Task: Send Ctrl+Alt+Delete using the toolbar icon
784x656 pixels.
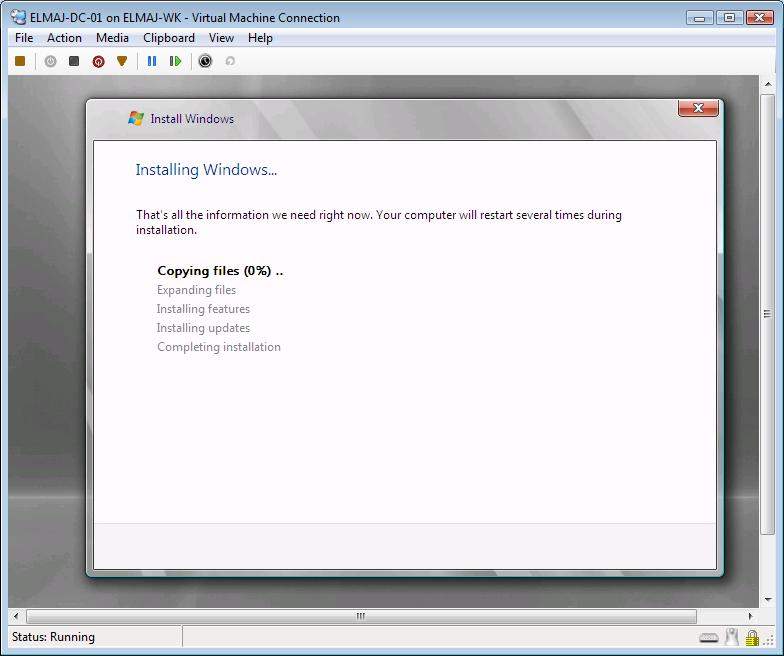Action: pos(20,61)
